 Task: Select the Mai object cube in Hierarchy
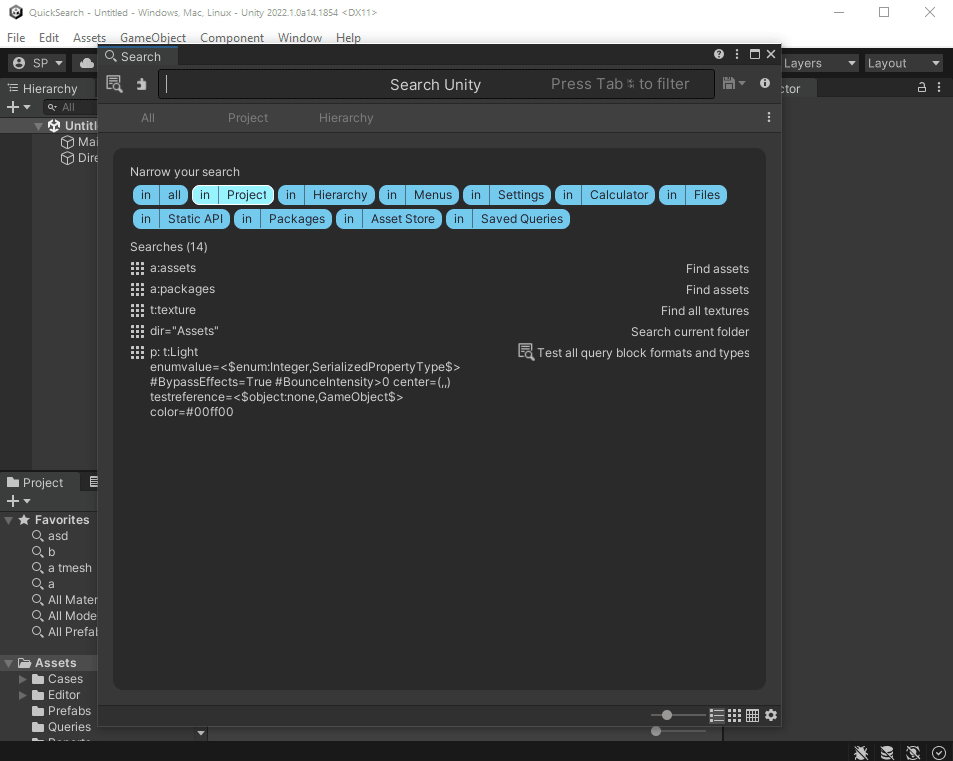(x=67, y=142)
